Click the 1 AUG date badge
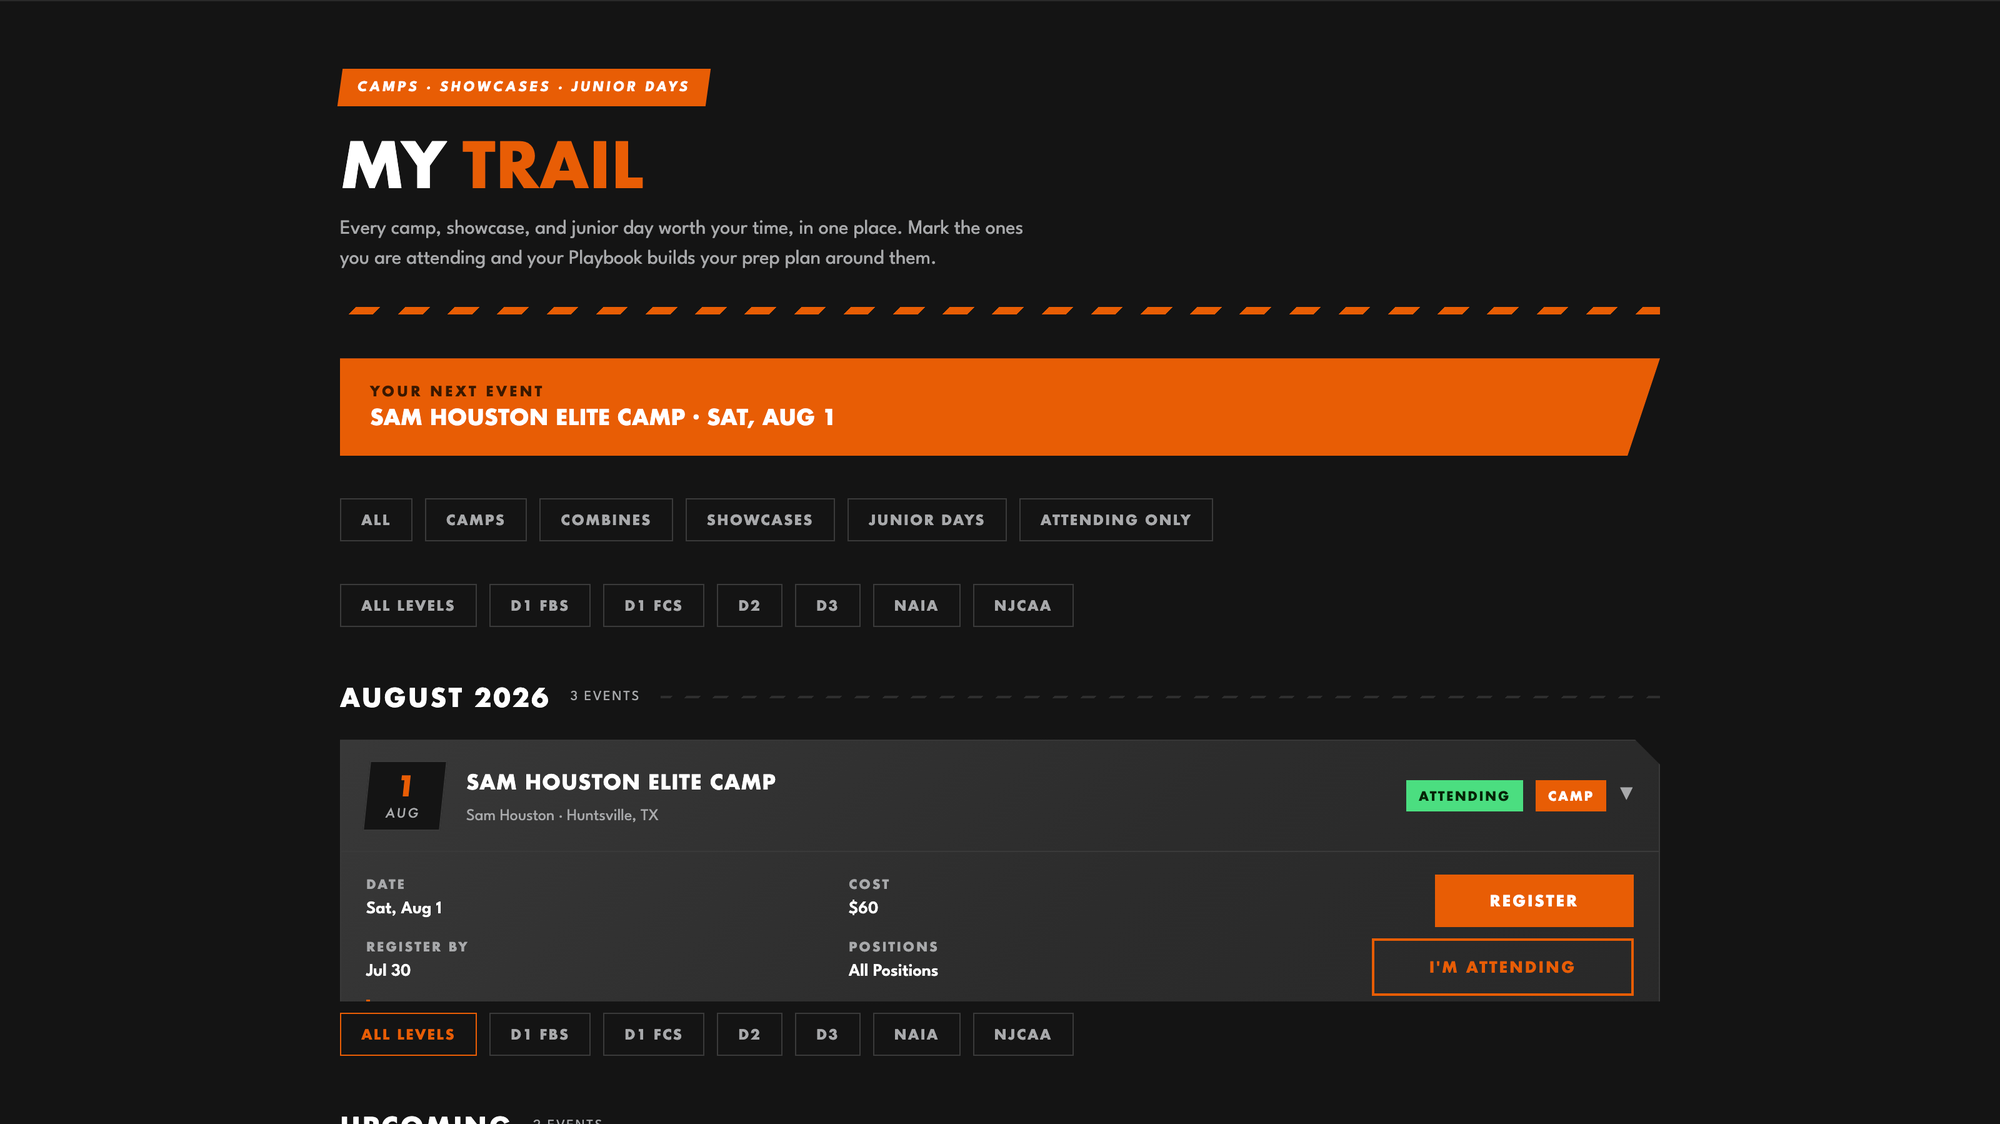2000x1124 pixels. coord(404,796)
